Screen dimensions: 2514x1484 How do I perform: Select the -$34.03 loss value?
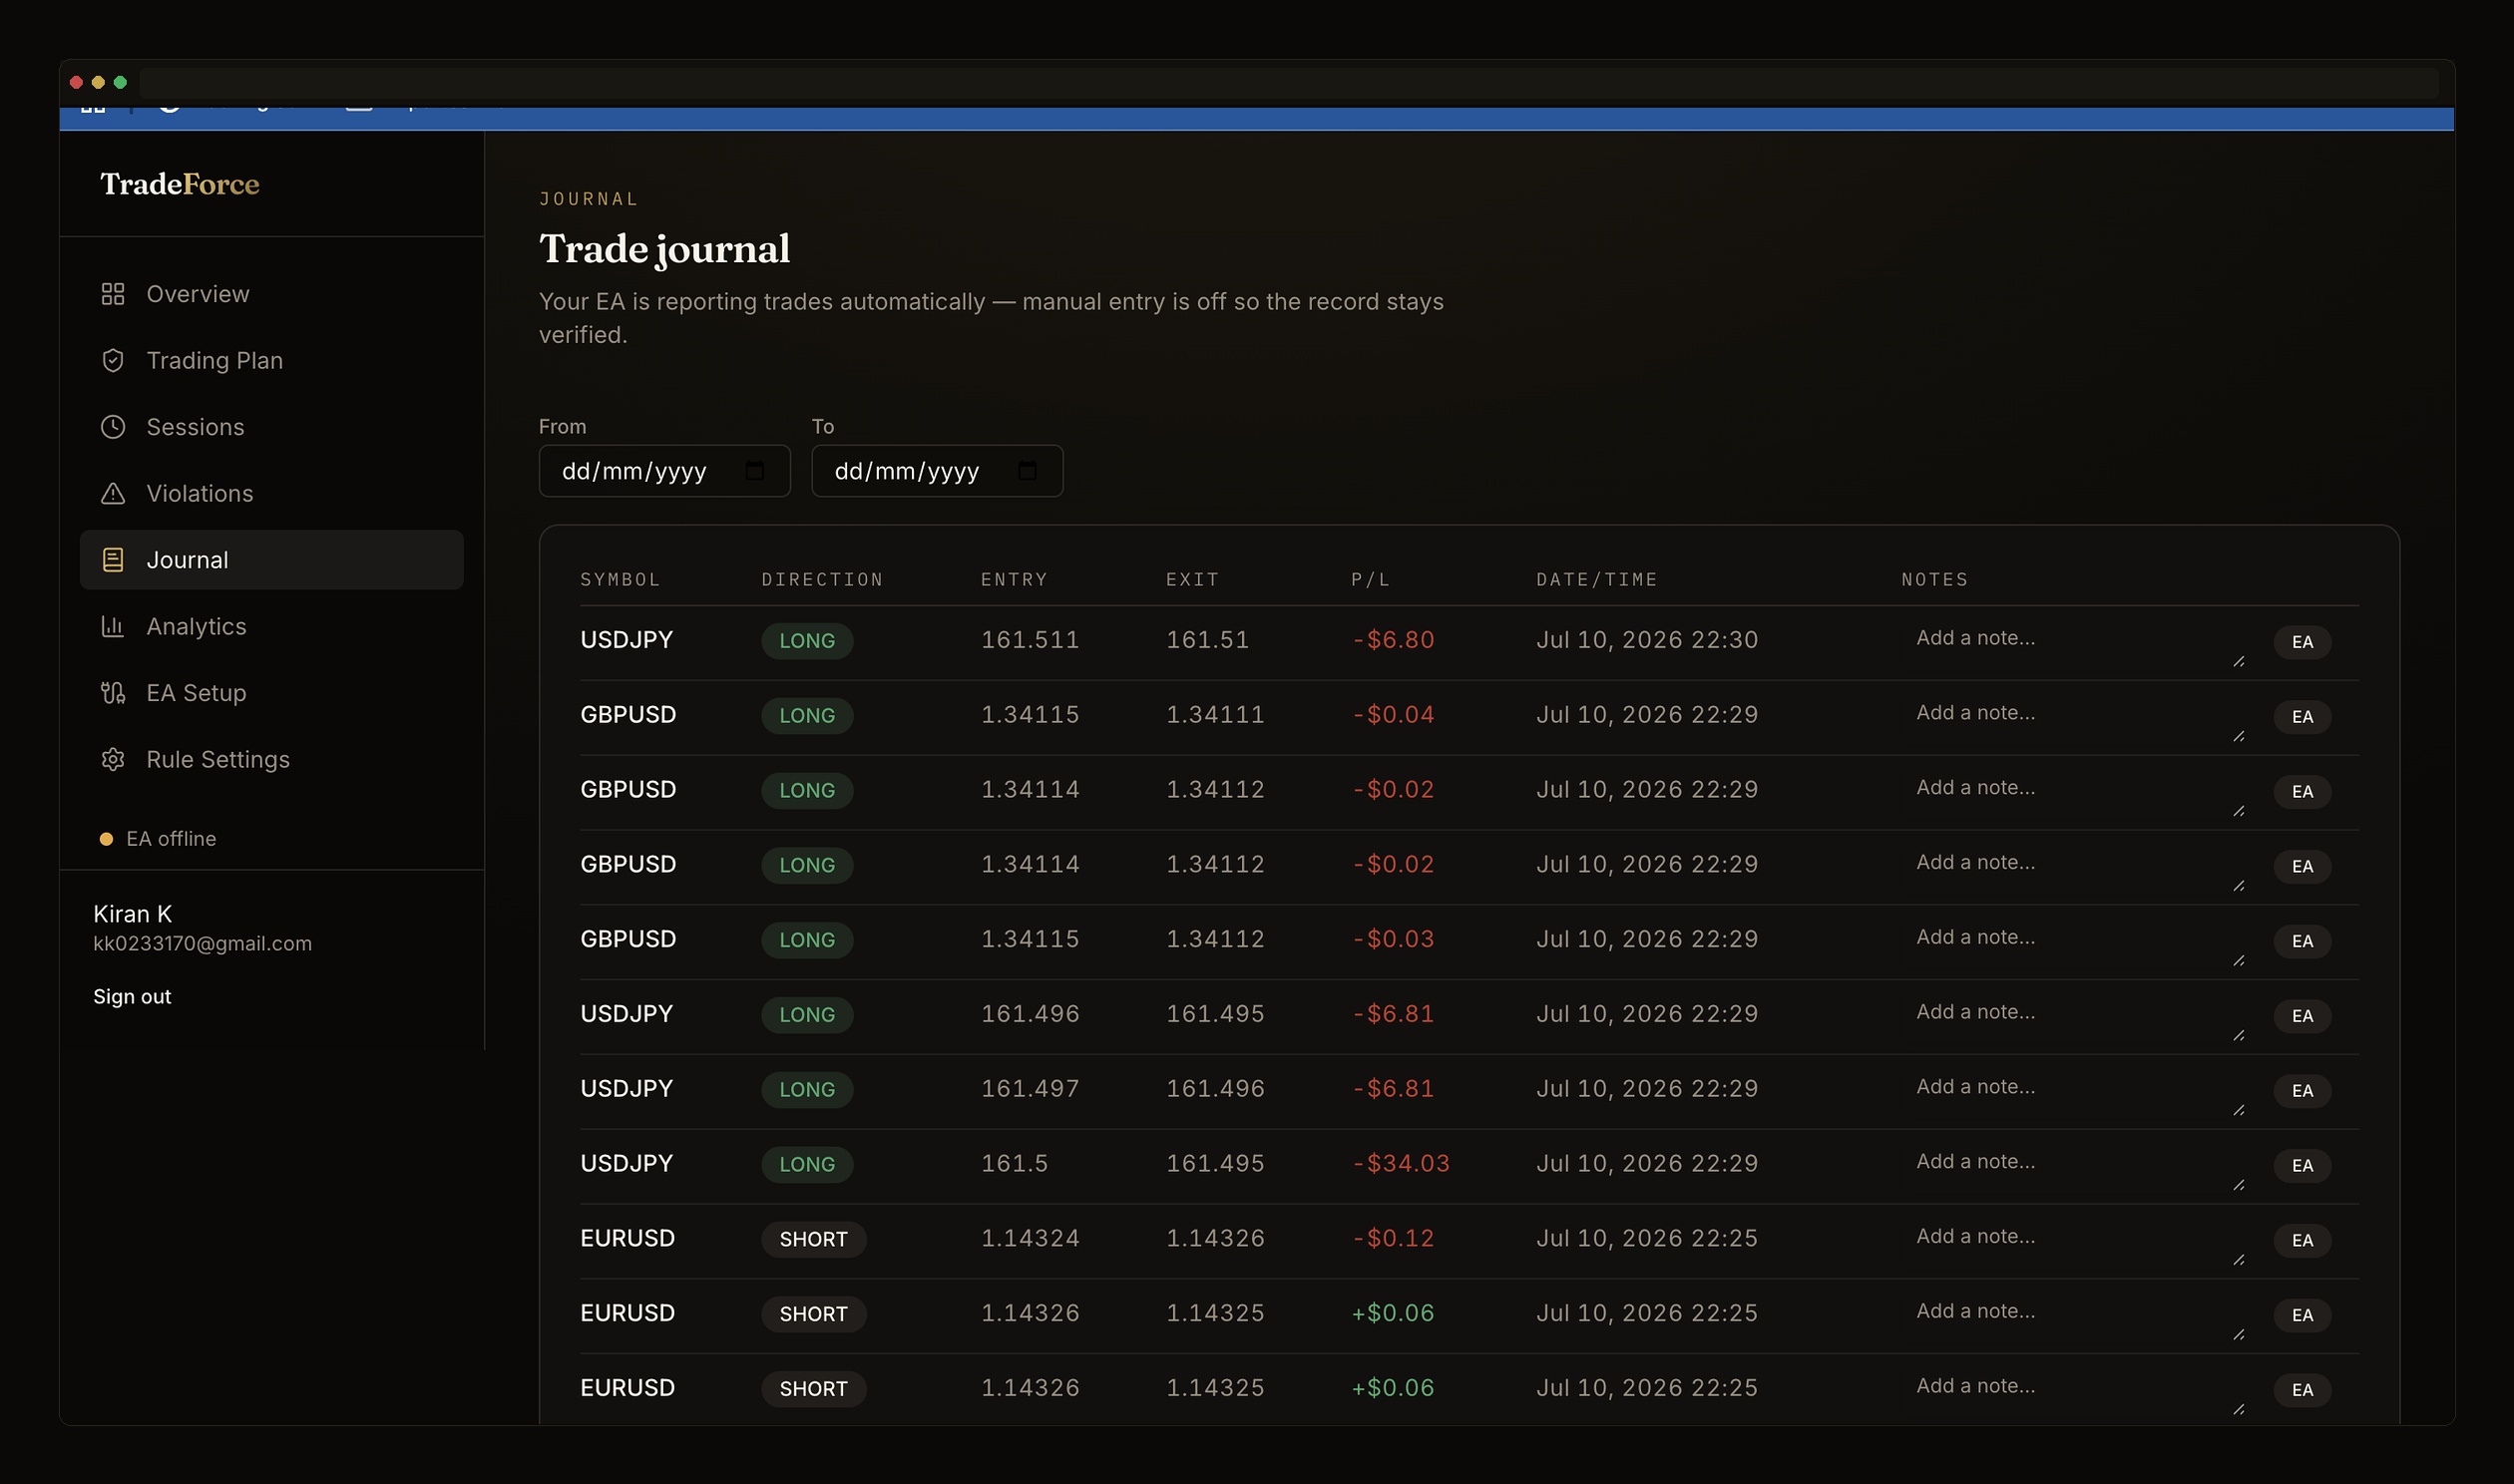point(1400,1164)
